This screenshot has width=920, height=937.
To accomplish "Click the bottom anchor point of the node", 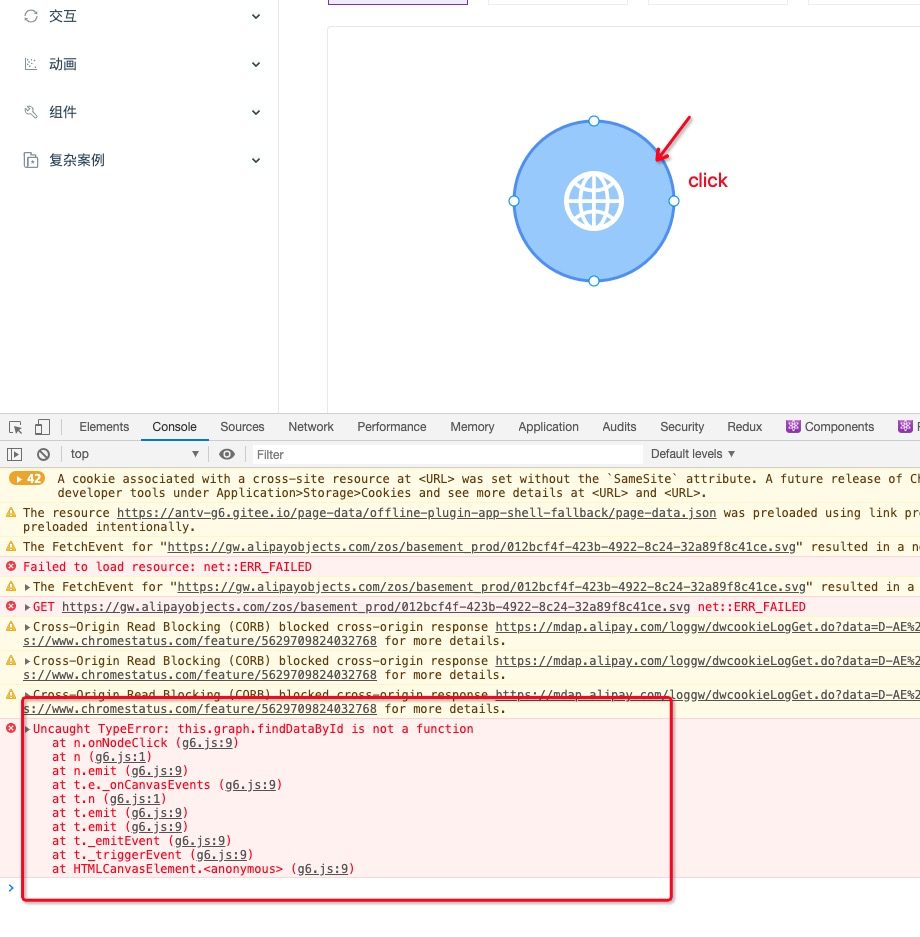I will click(x=594, y=281).
